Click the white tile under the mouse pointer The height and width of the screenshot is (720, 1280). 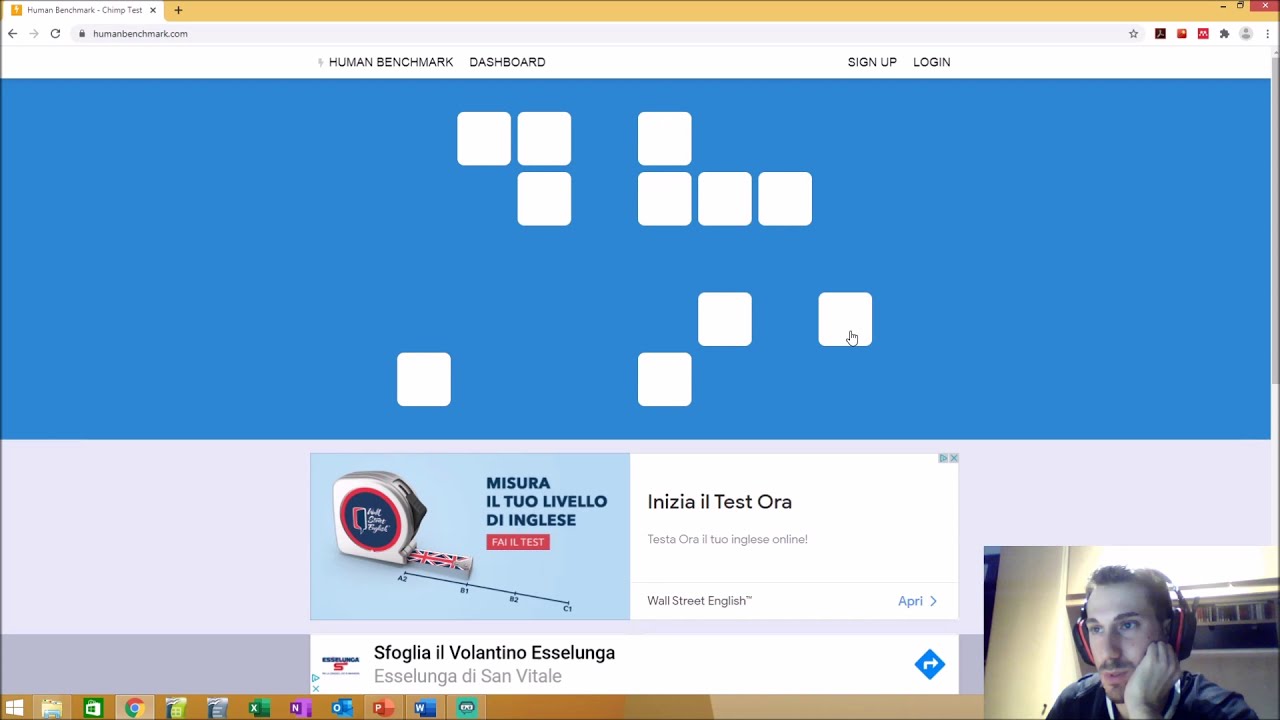tap(845, 319)
